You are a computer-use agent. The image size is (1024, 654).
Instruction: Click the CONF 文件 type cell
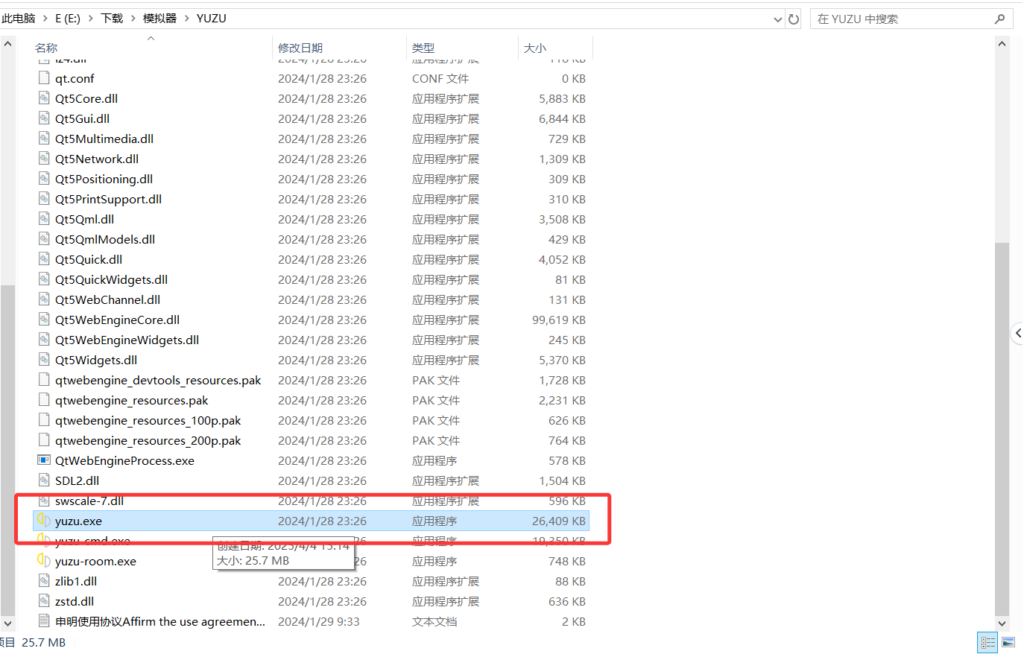tap(440, 78)
